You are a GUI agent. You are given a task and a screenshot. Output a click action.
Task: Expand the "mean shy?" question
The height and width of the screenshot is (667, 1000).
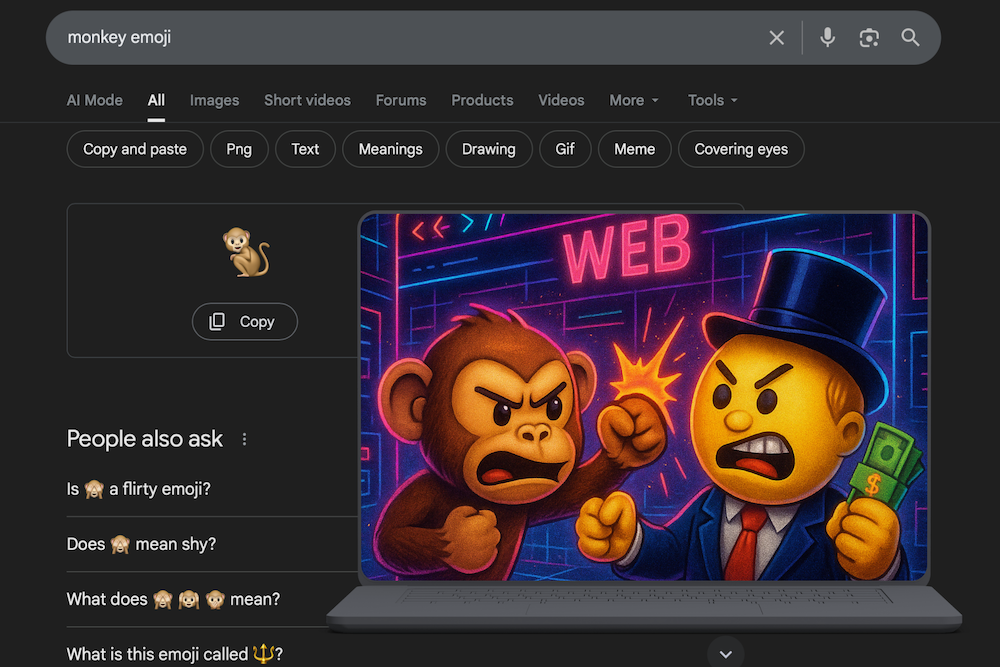[x=141, y=544]
